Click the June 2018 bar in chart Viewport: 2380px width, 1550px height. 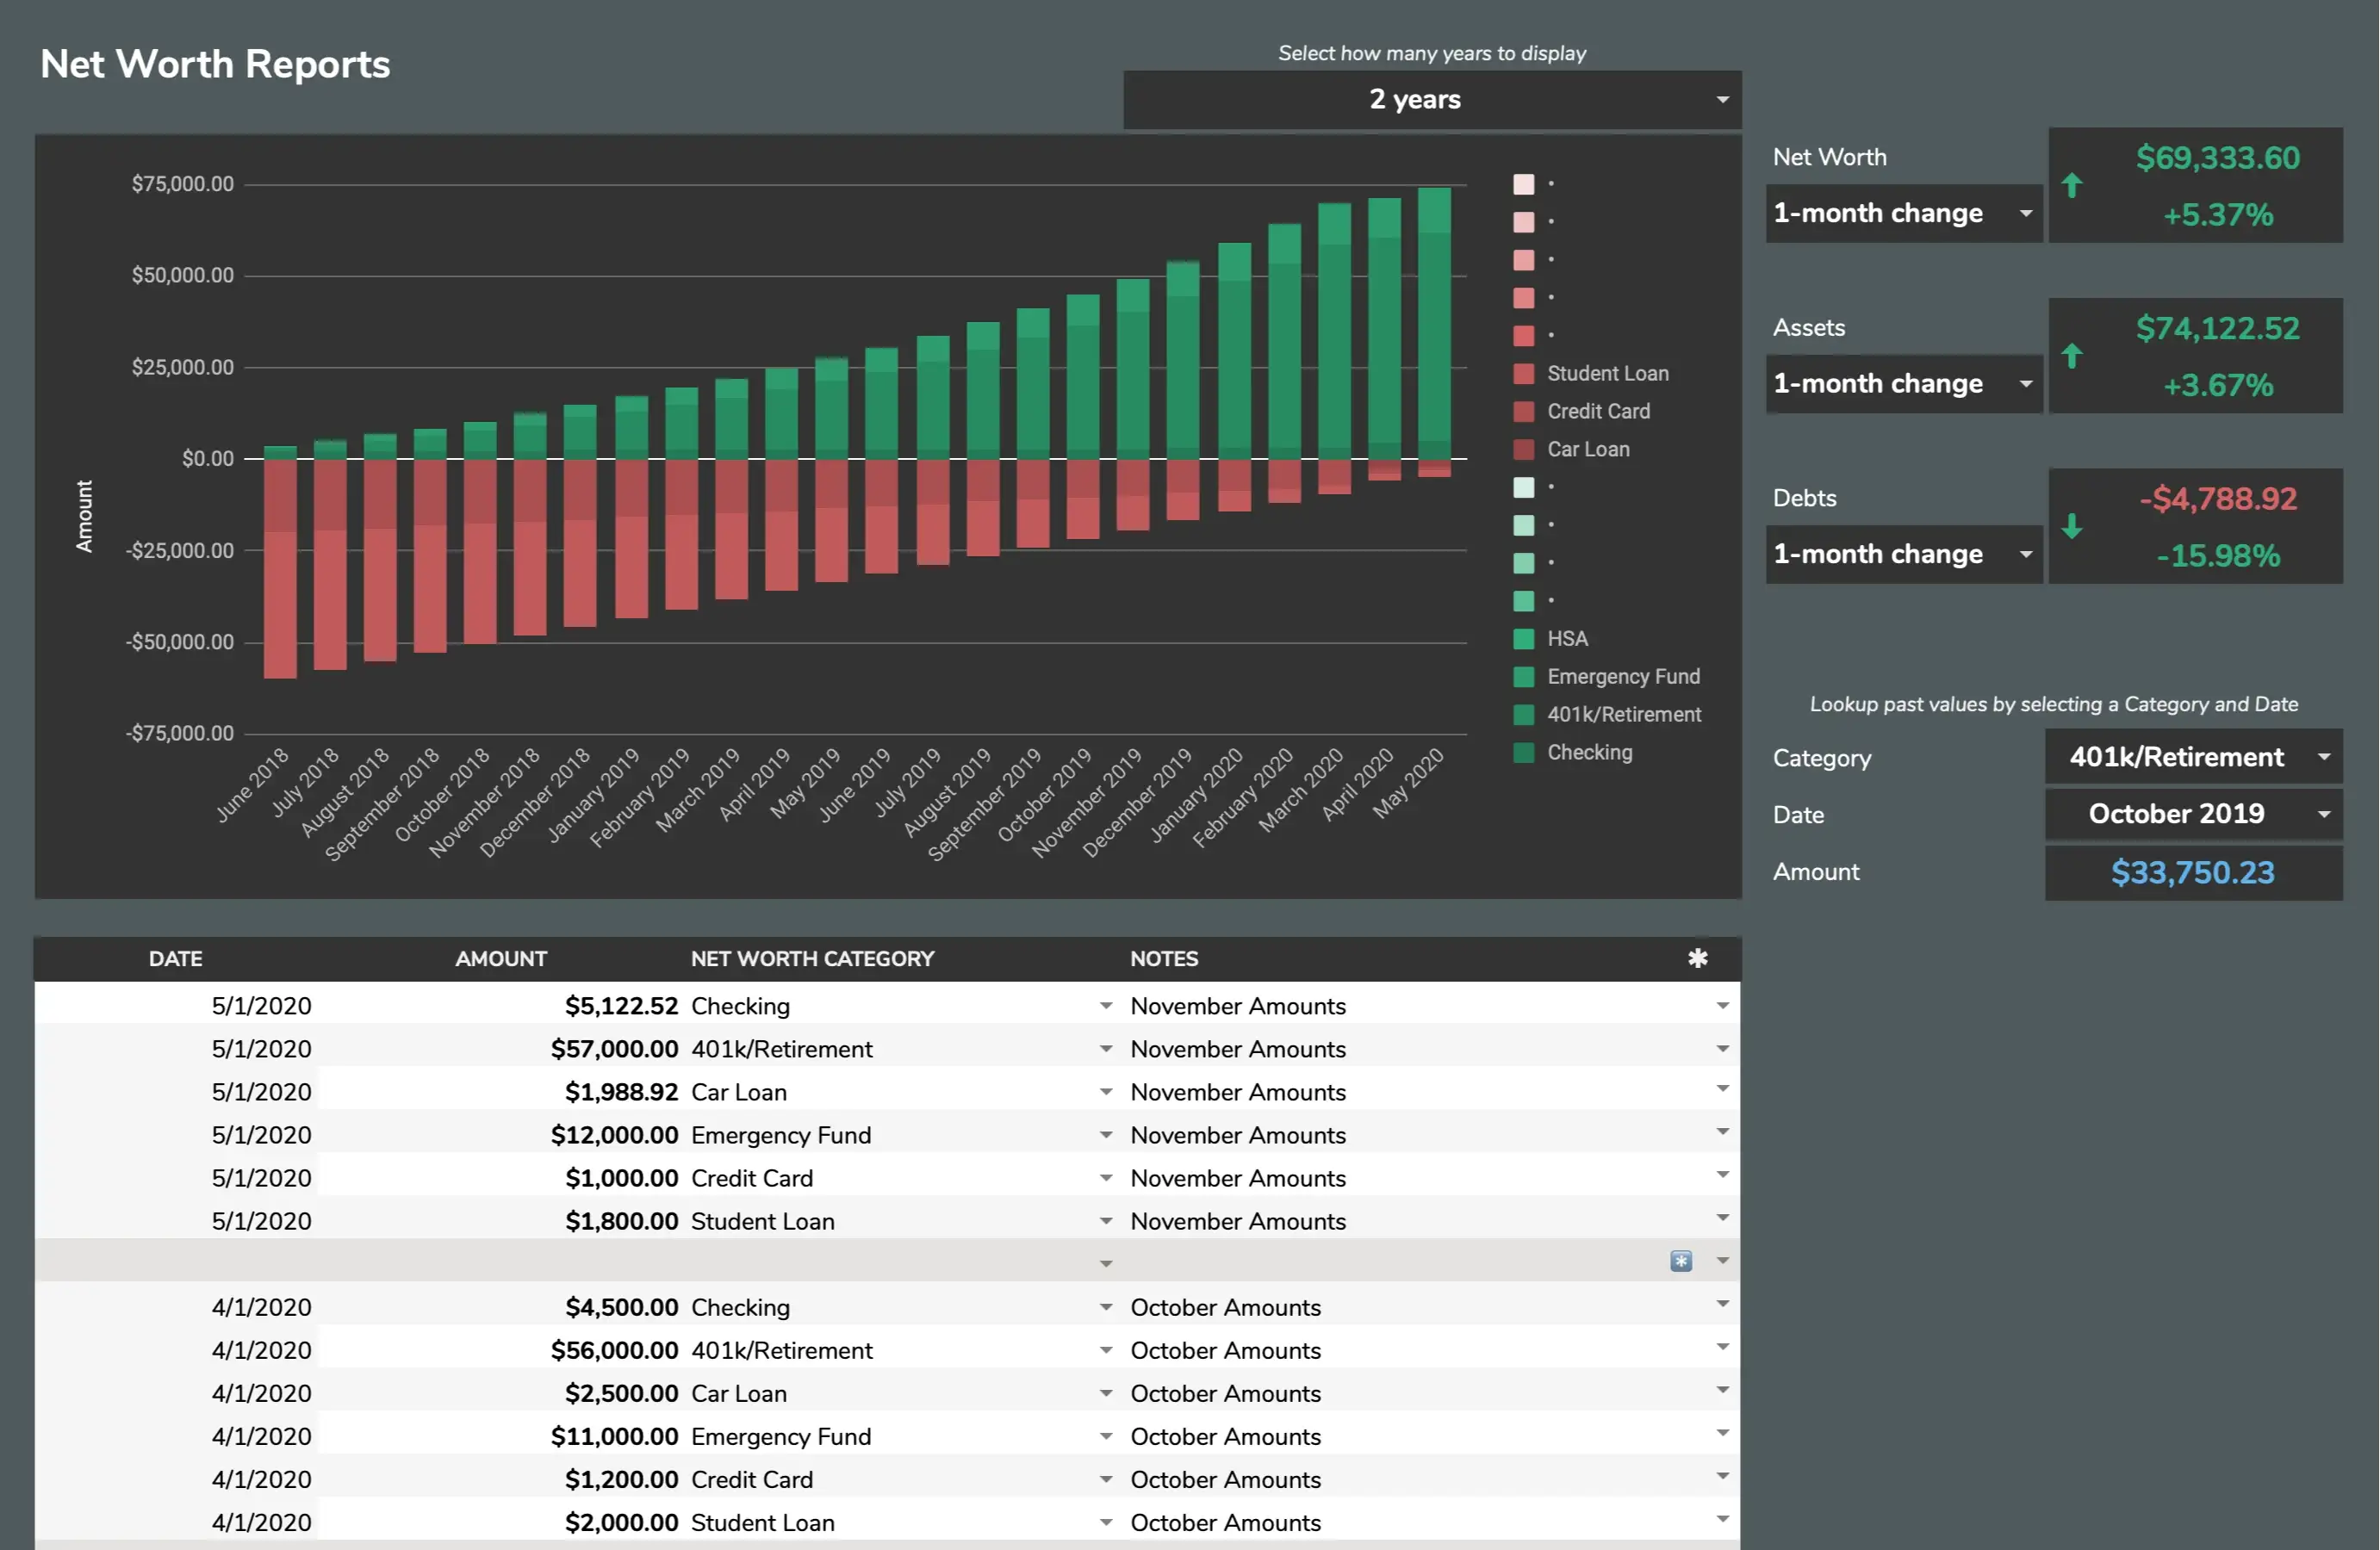280,562
